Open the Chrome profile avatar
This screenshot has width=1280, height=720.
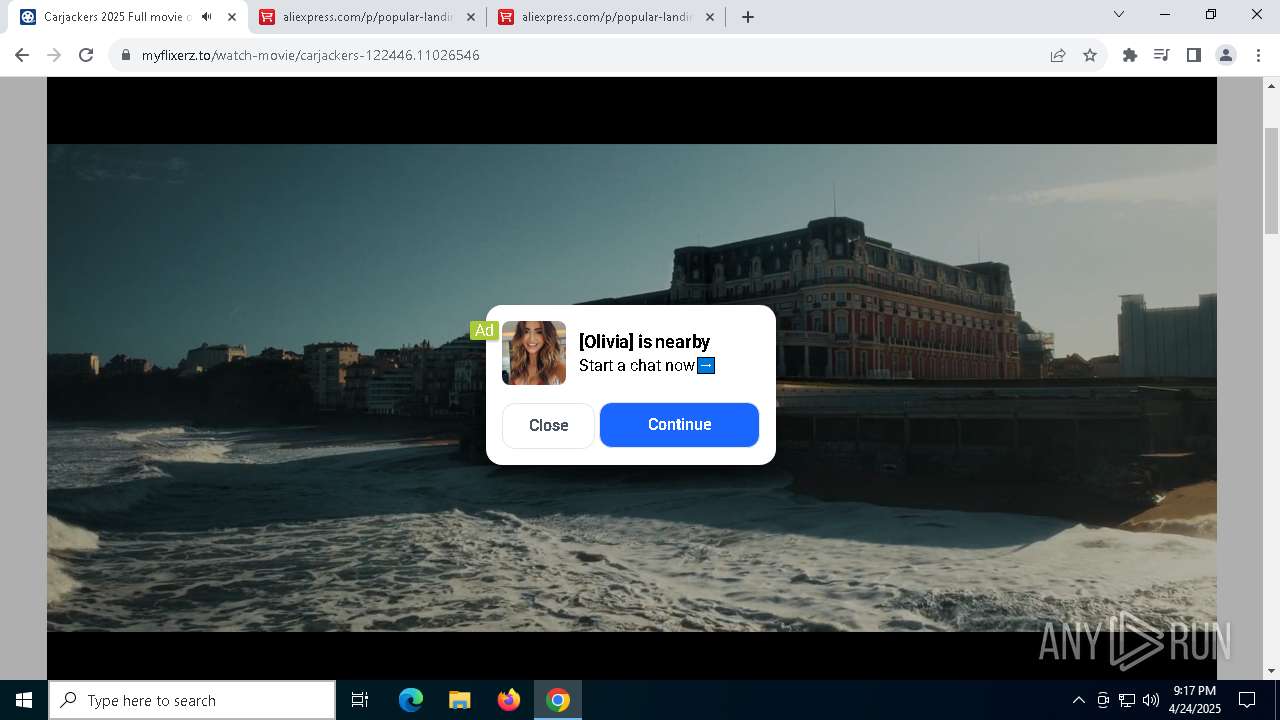click(x=1226, y=55)
